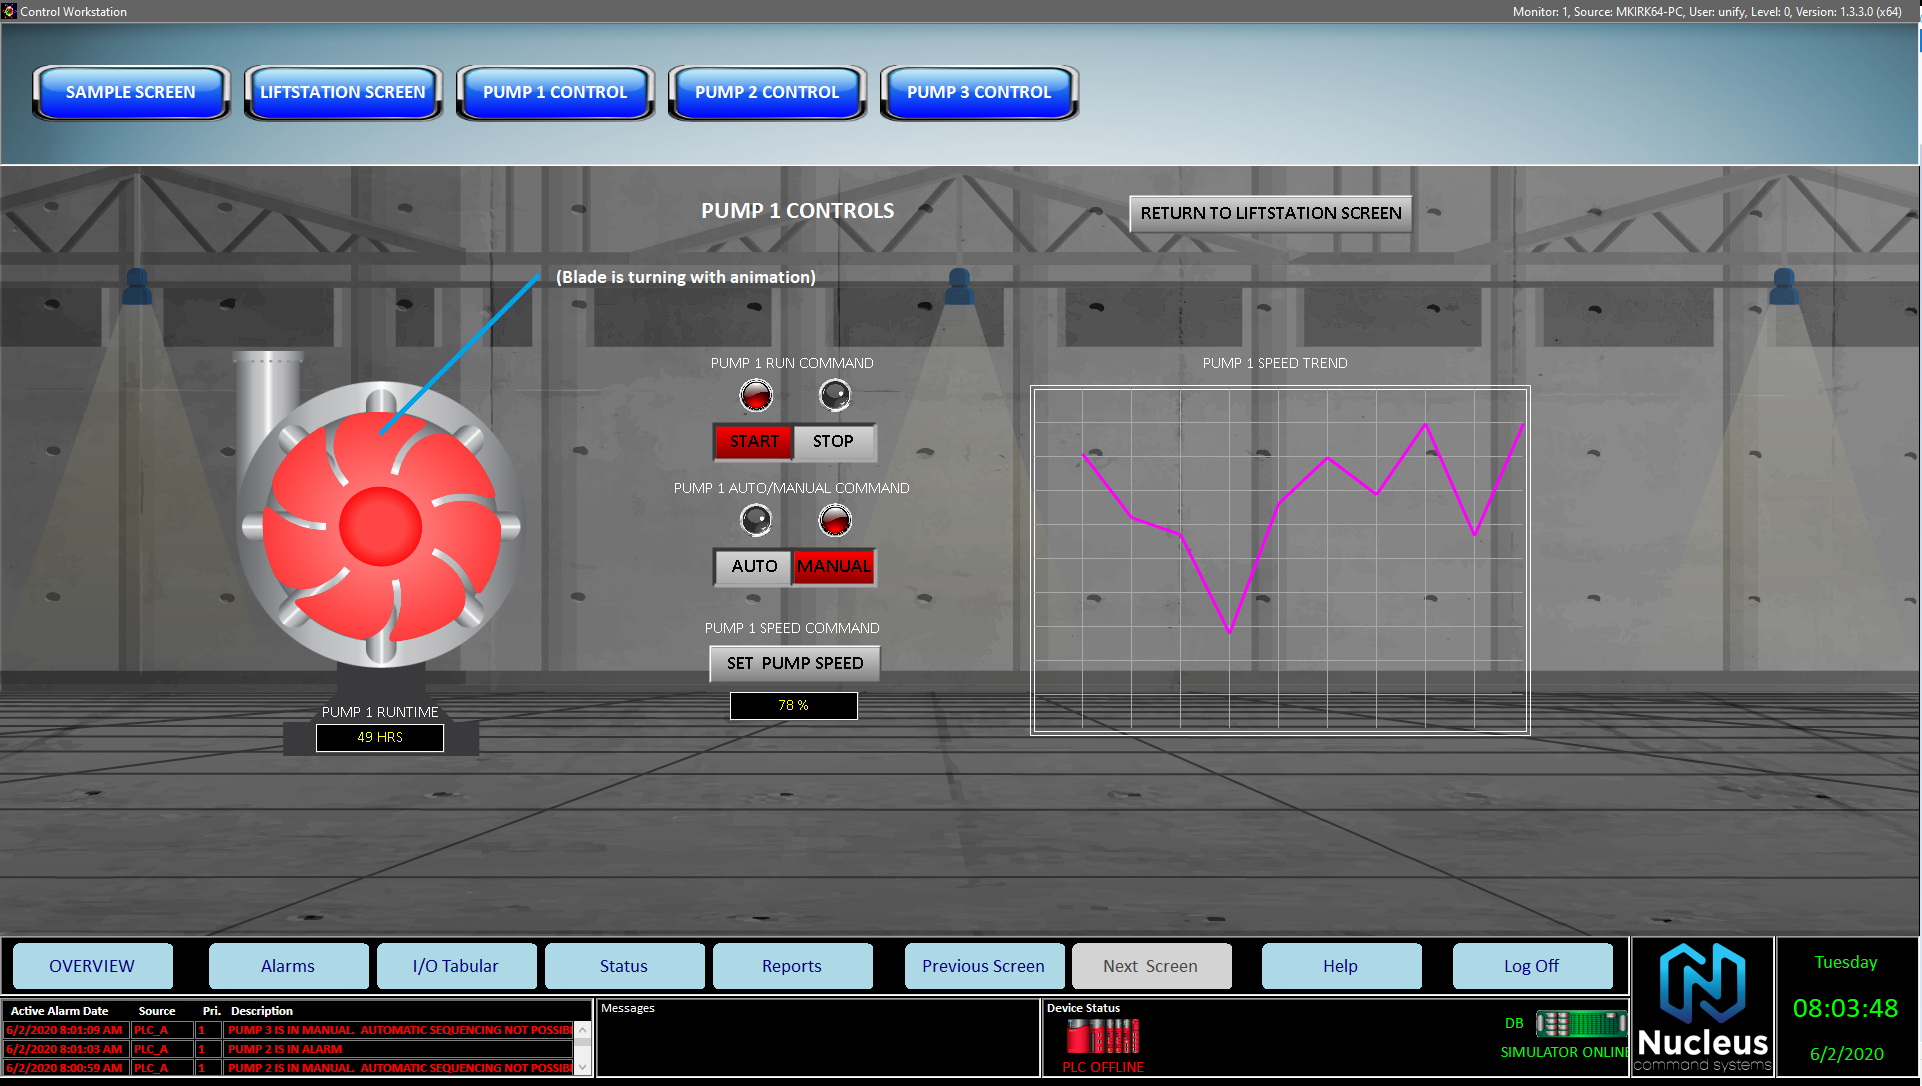Click the green DB simulator rack icon

tap(1581, 1024)
